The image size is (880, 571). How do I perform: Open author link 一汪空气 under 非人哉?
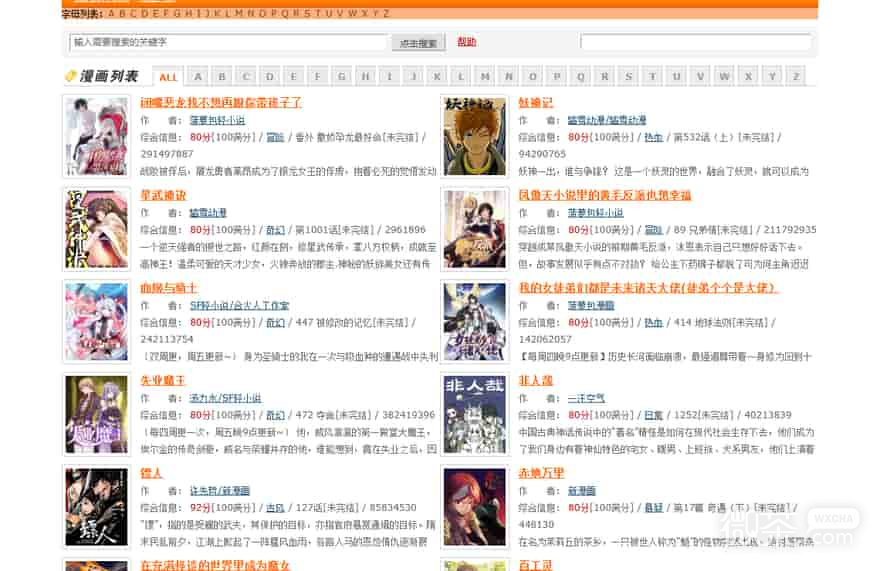(x=586, y=399)
